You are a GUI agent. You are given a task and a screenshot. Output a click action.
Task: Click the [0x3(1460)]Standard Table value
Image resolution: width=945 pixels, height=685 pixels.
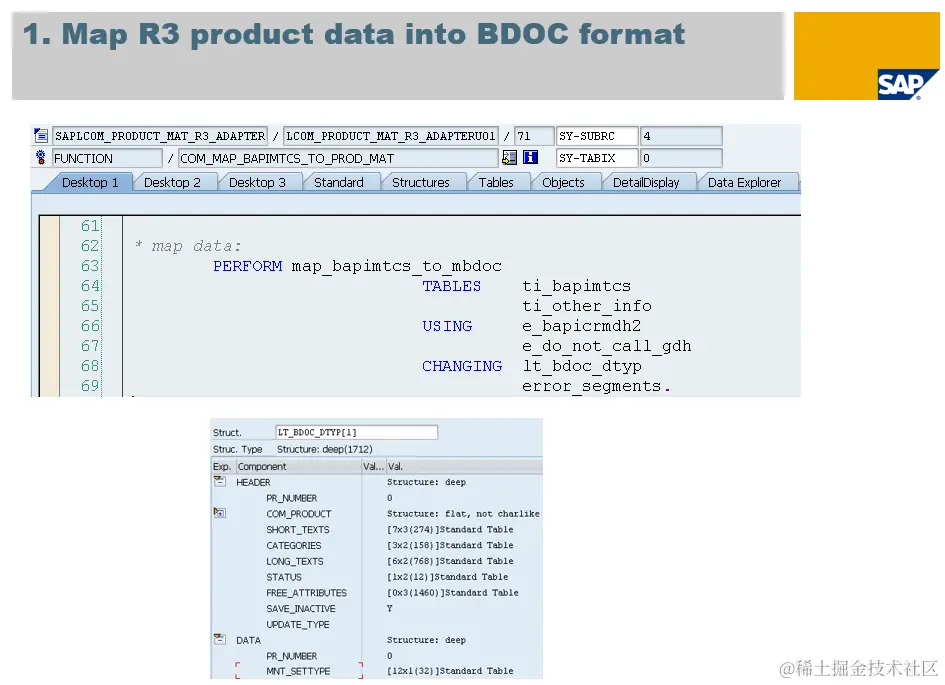tap(453, 592)
